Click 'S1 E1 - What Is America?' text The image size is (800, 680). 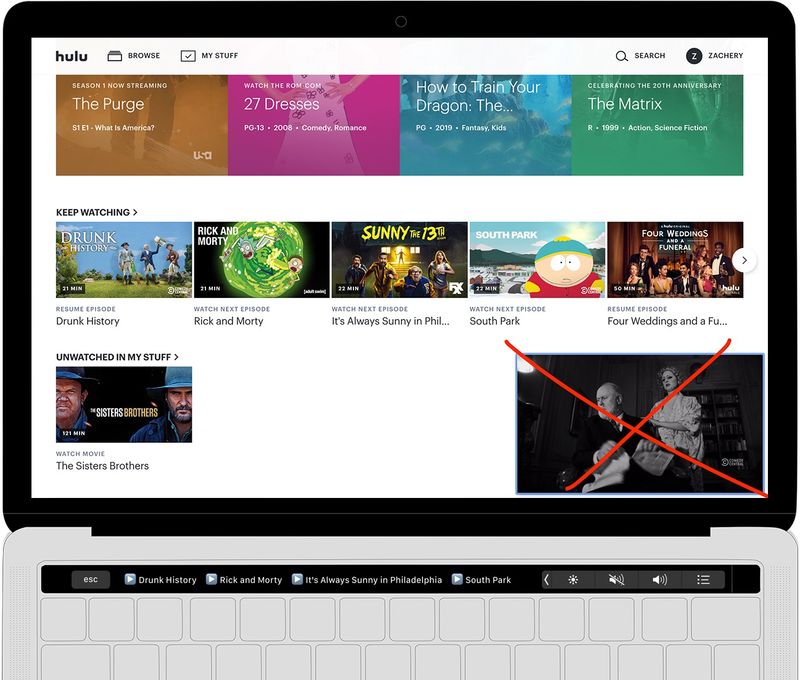point(113,128)
